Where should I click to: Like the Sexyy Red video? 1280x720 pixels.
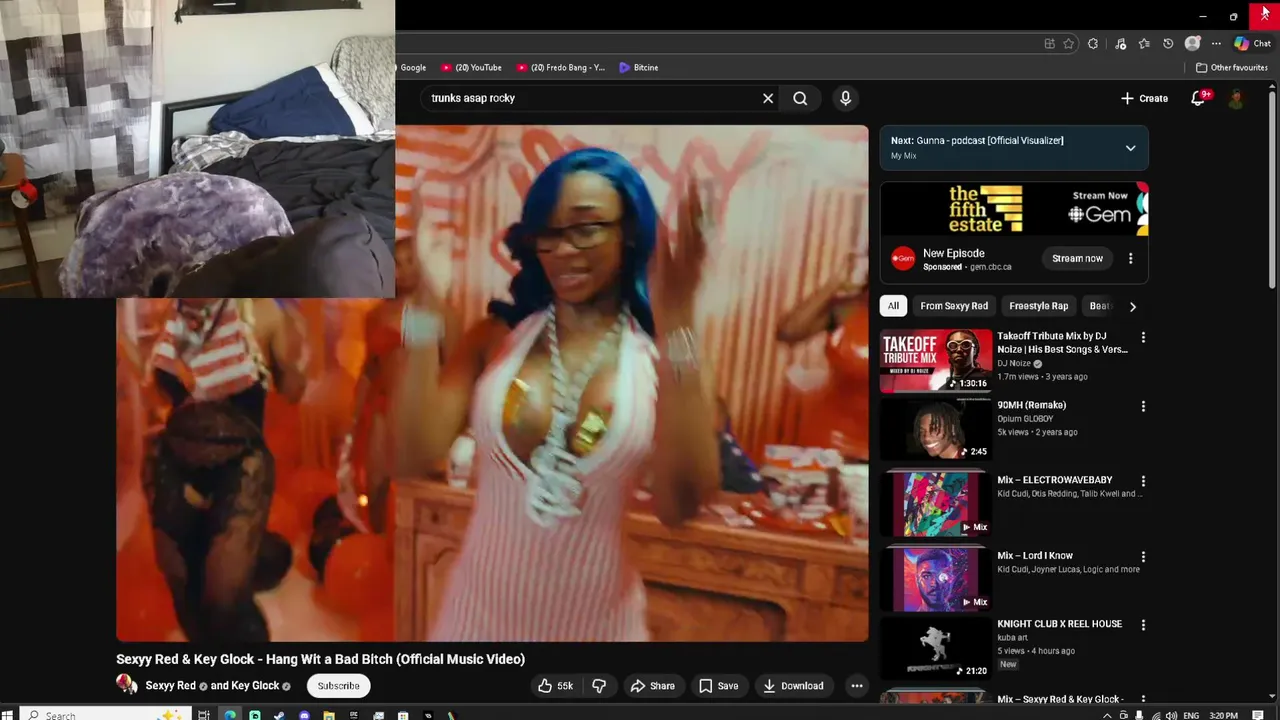tap(555, 686)
